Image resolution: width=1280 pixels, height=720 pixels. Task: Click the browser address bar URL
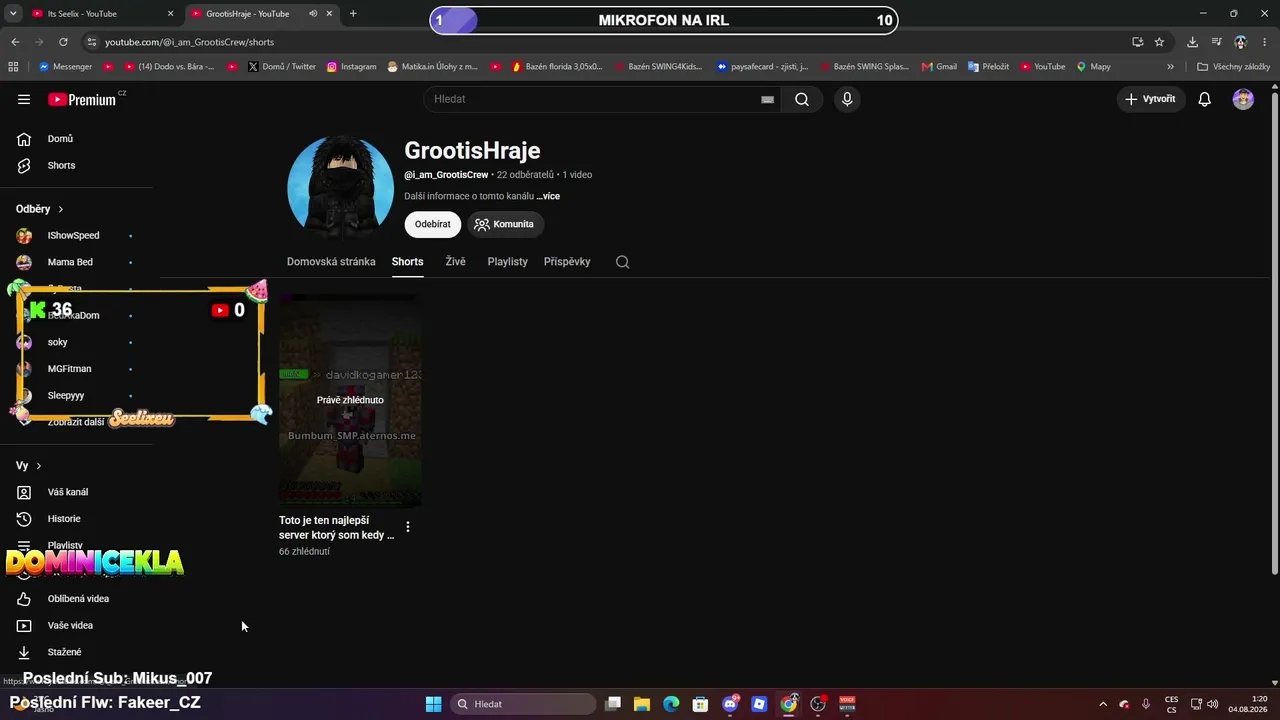[x=189, y=42]
